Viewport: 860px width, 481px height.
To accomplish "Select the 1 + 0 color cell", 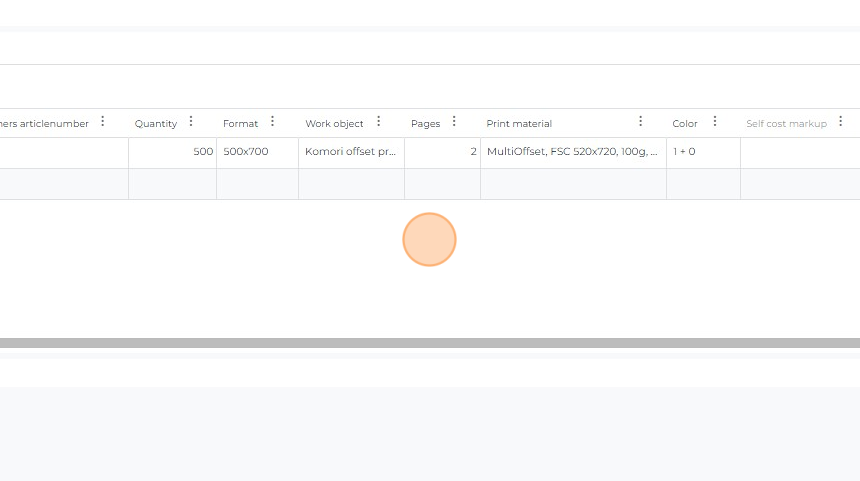I will (703, 152).
